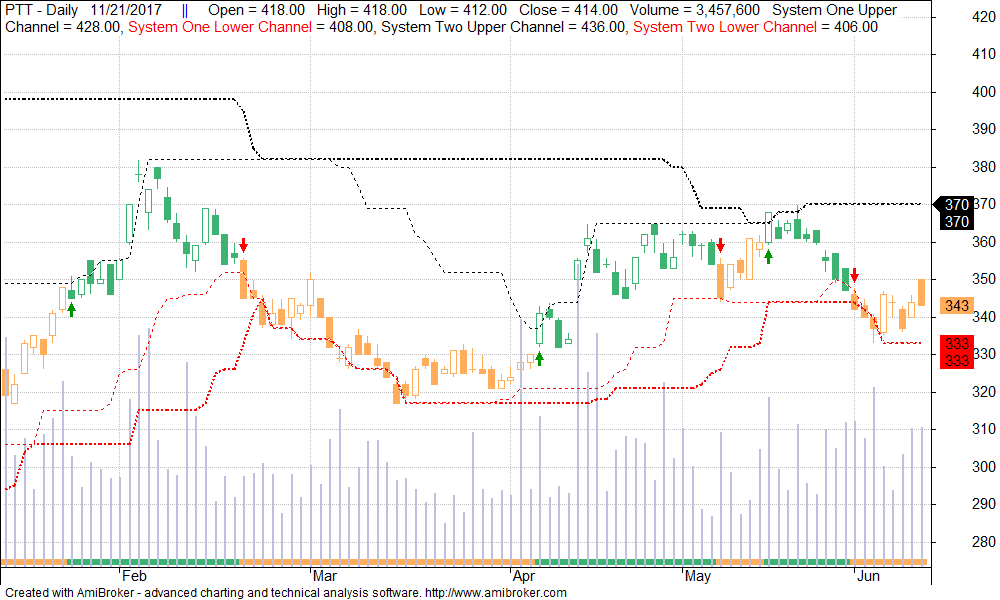1000x600 pixels.
Task: Click the 400 level on the price axis
Action: coord(957,91)
